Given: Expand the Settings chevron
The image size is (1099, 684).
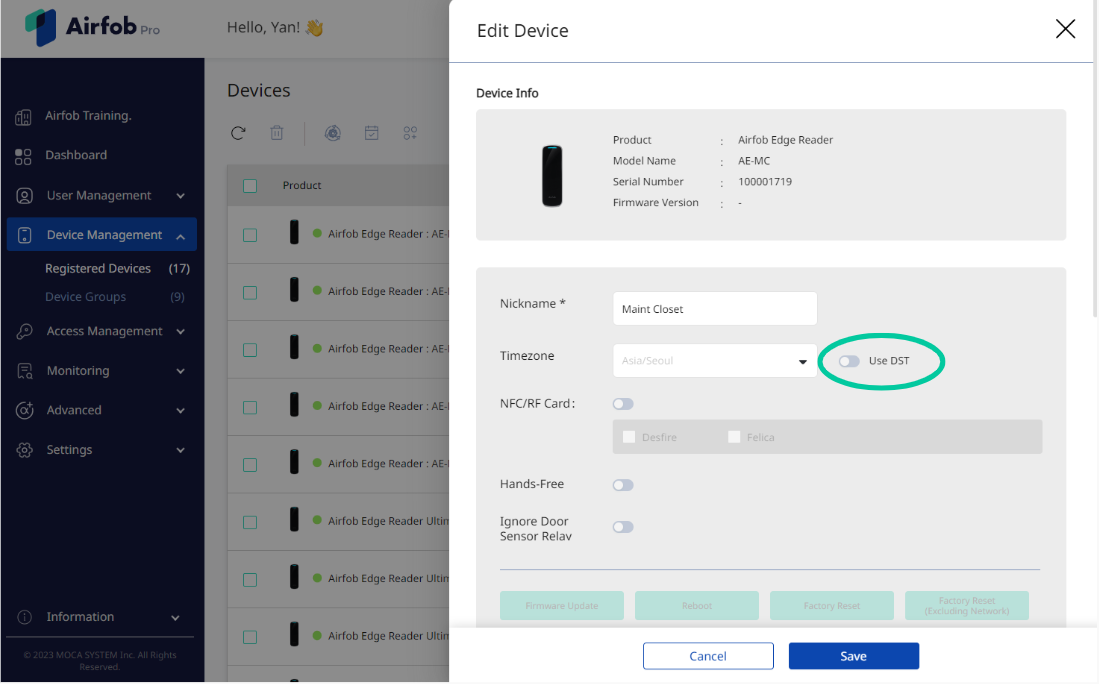Looking at the screenshot, I should click(181, 450).
